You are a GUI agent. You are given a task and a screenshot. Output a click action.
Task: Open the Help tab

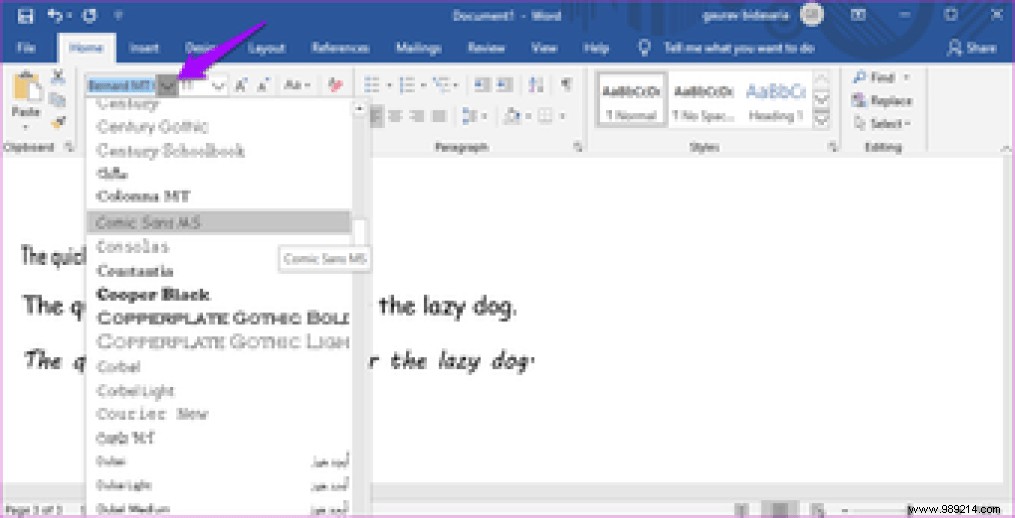click(x=596, y=48)
